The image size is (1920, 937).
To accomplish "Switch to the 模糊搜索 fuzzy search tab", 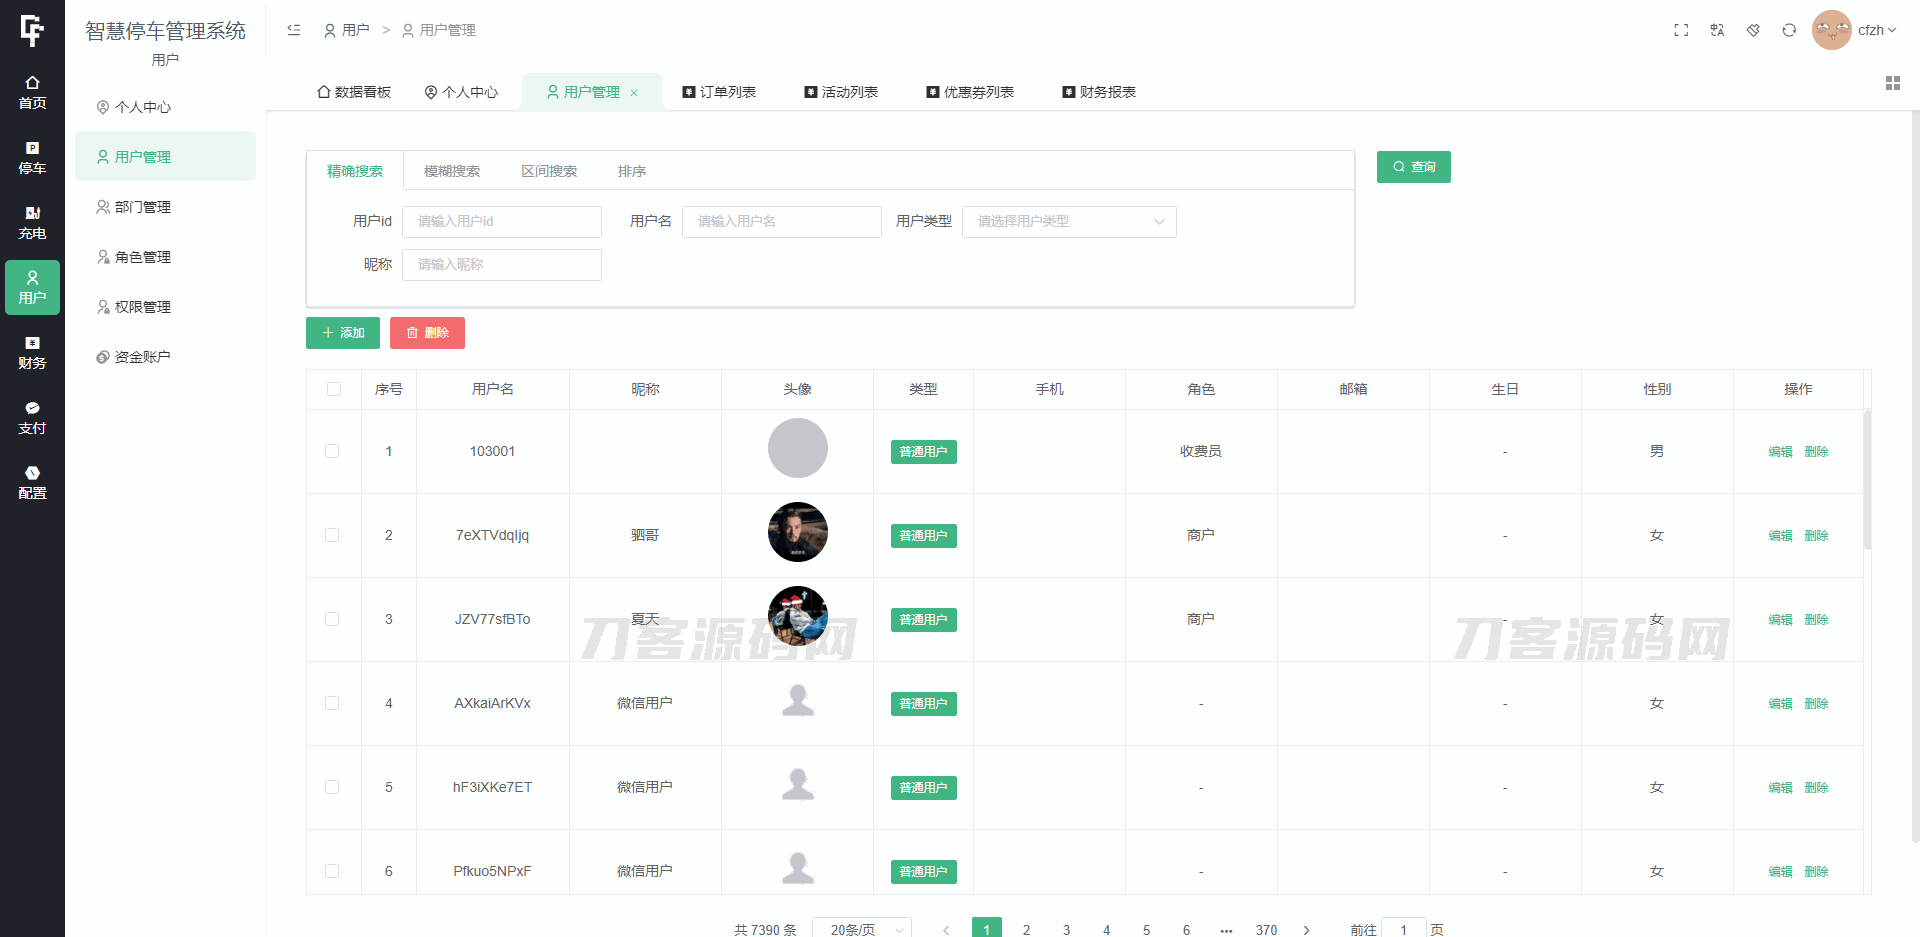I will [x=452, y=171].
